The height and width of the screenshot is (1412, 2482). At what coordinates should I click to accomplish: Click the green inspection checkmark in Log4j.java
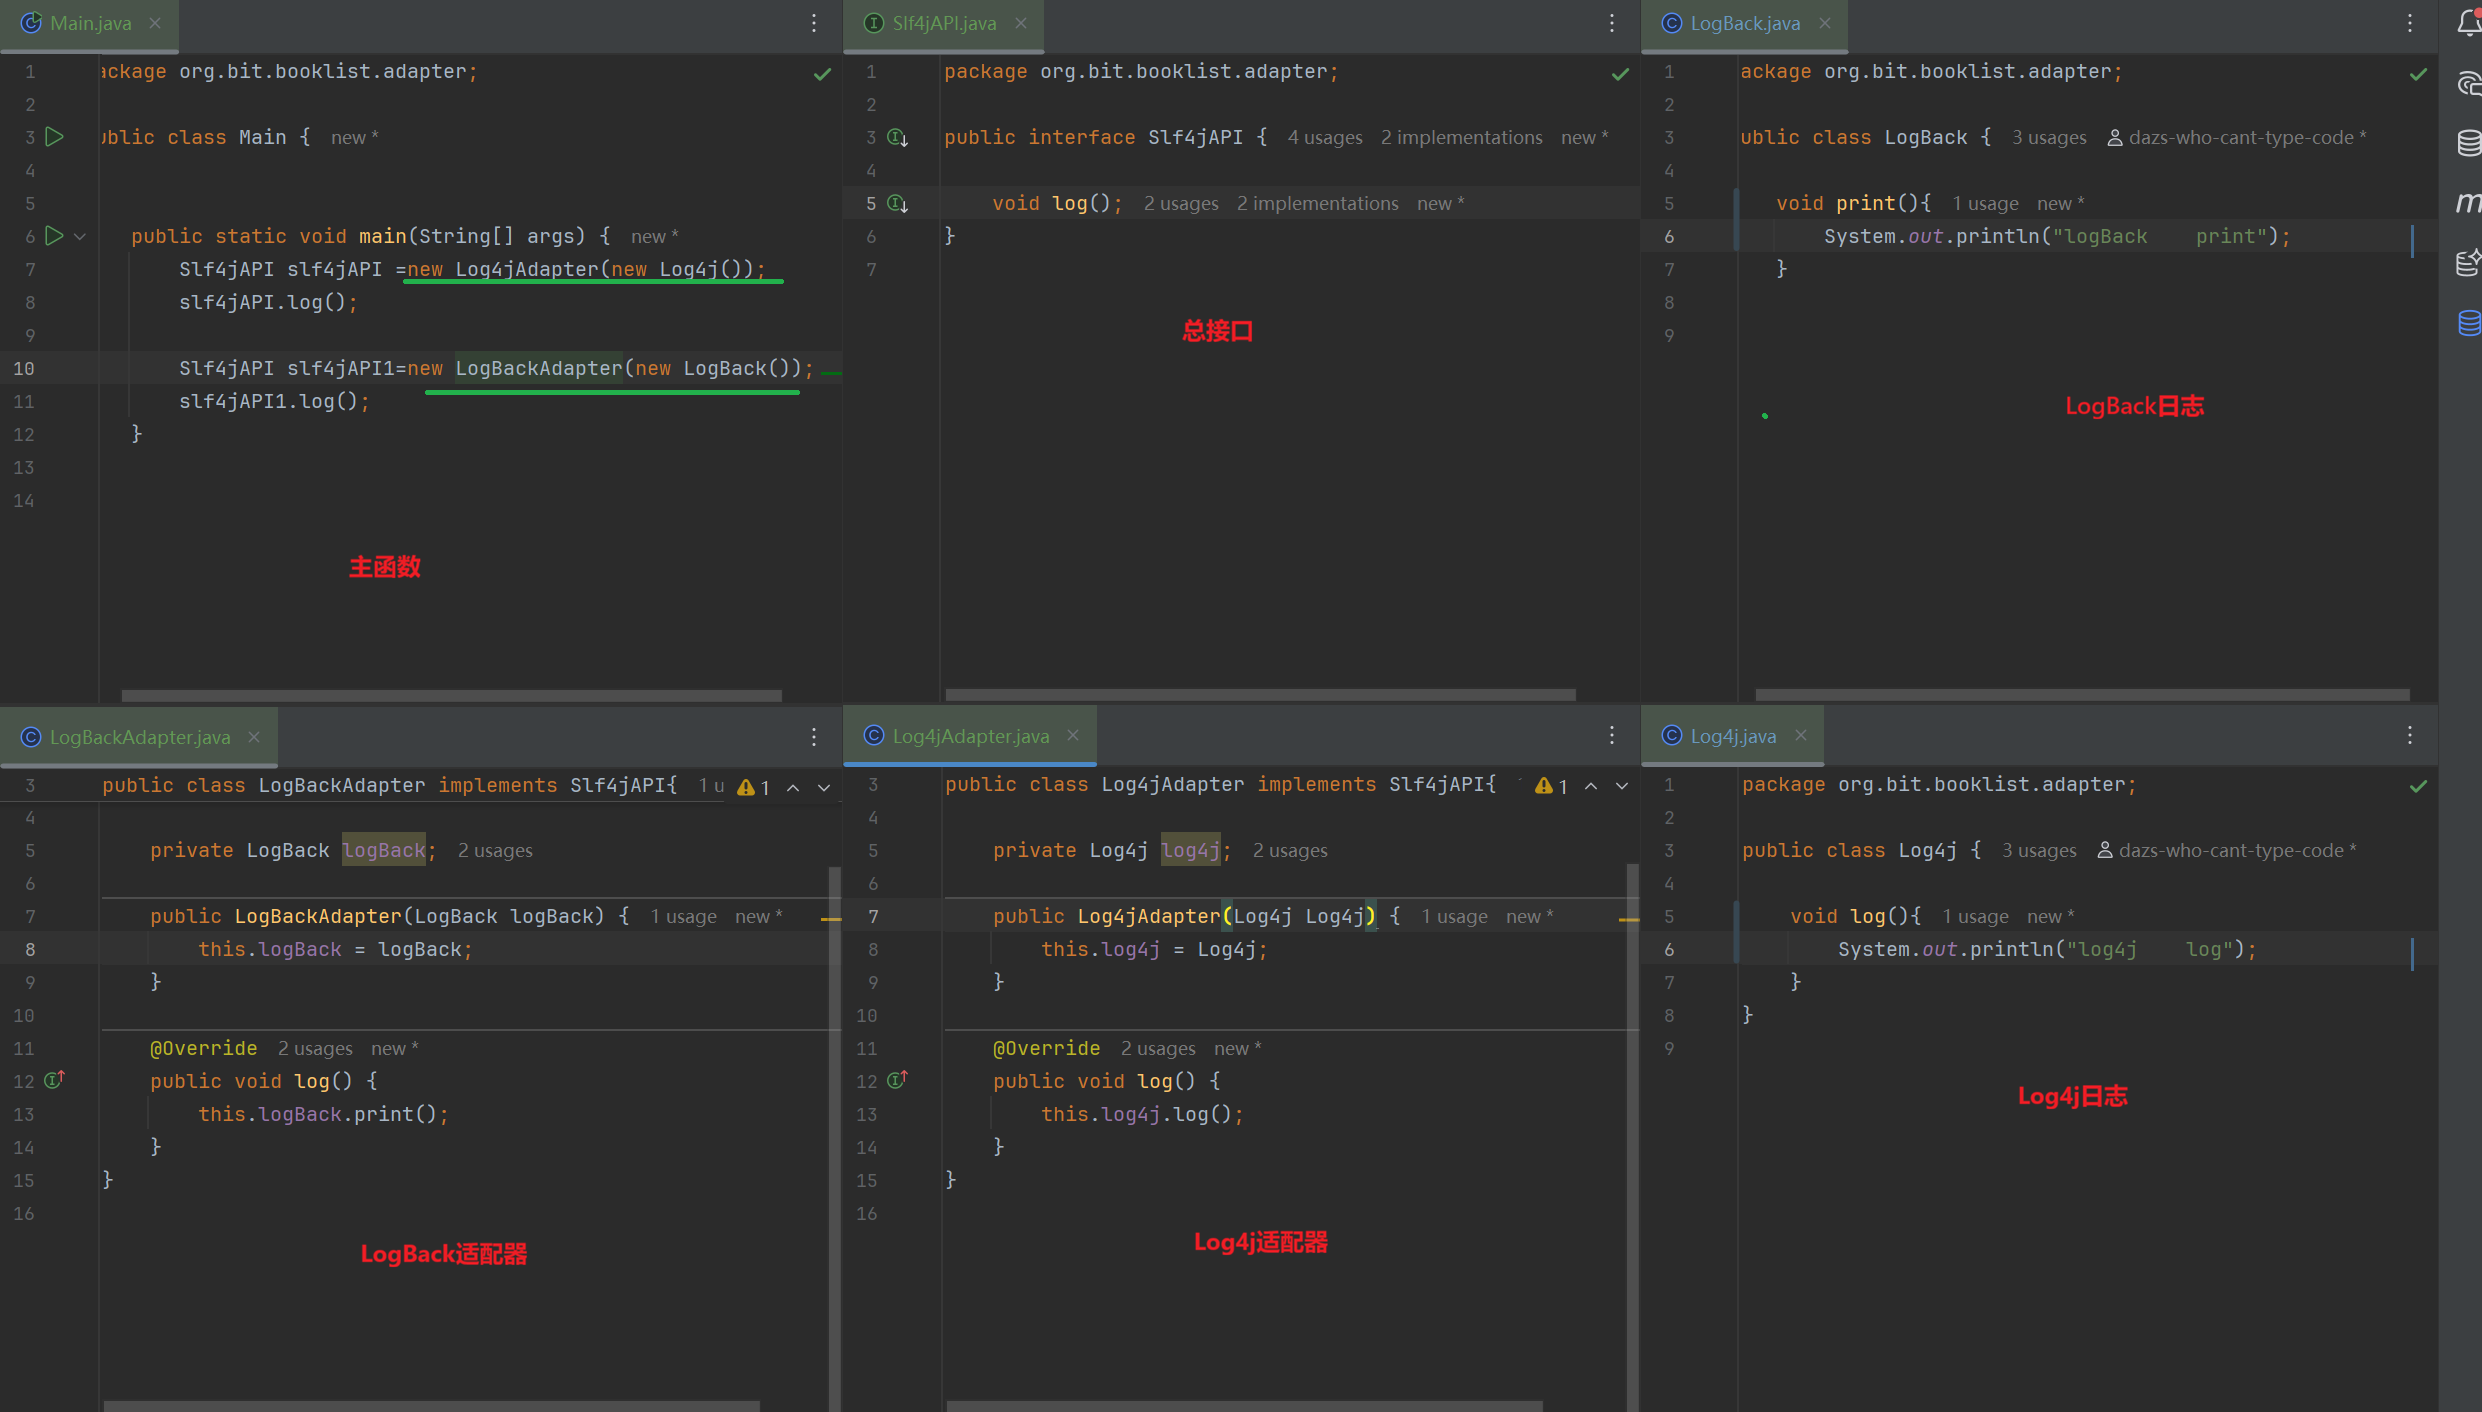[2418, 787]
